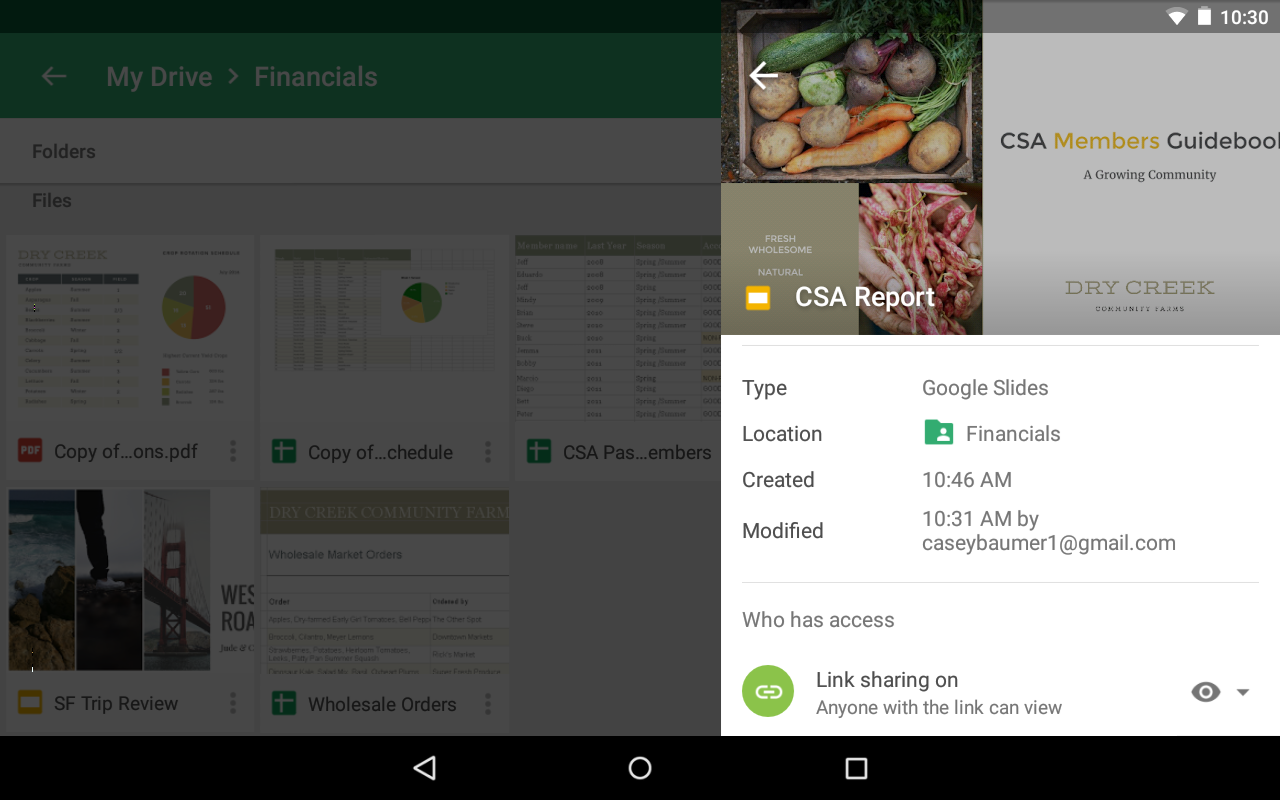This screenshot has height=800, width=1280.
Task: Click the Wholesale Orders file name
Action: pos(382,704)
